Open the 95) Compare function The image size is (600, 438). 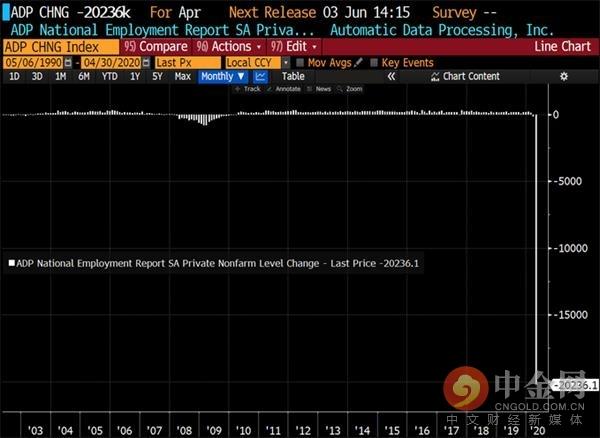coord(156,47)
